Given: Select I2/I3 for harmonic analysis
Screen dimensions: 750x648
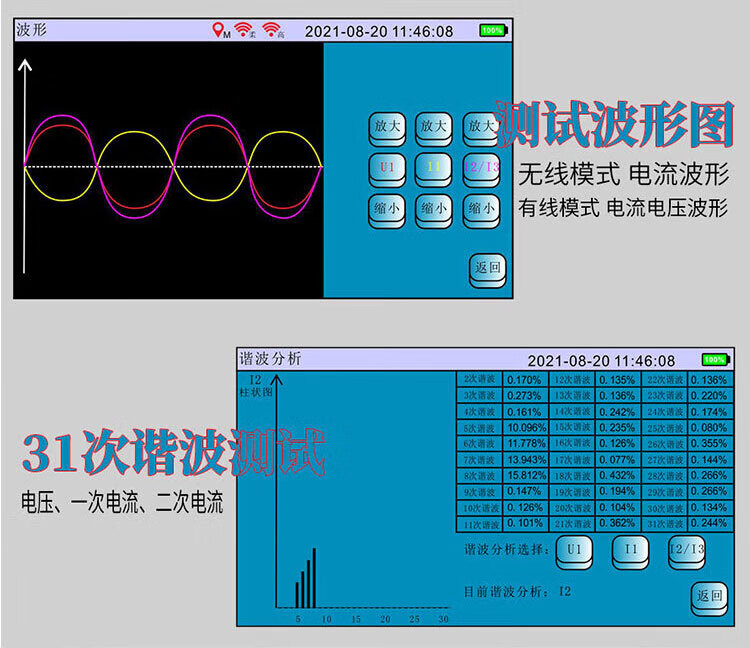Looking at the screenshot, I should point(687,549).
